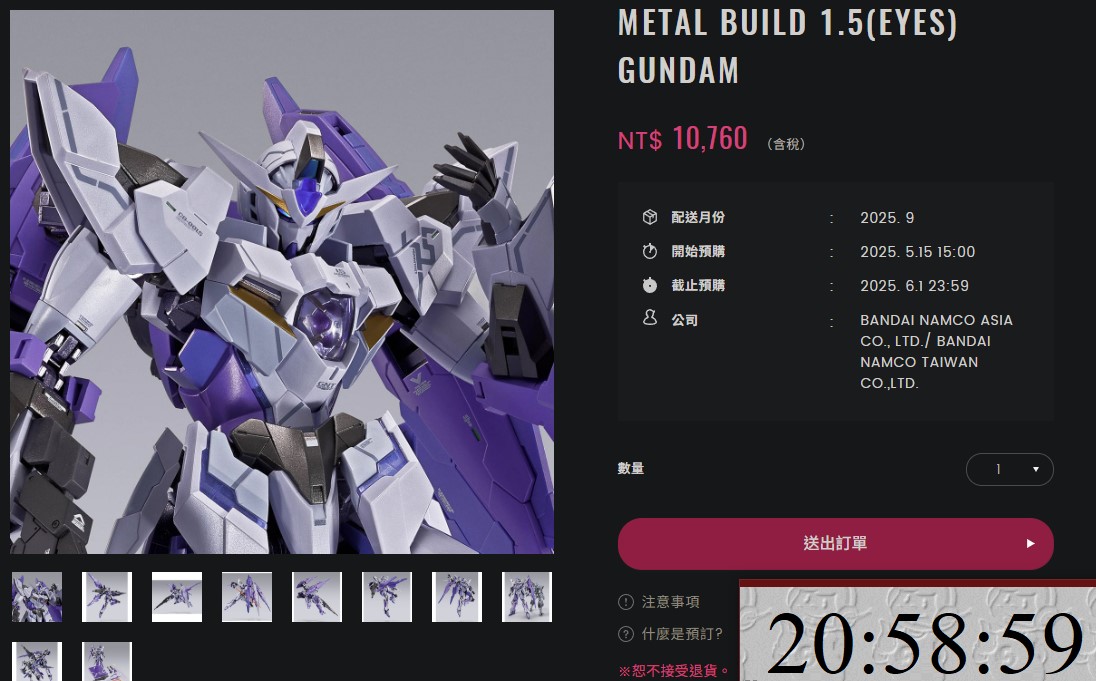1096x681 pixels.
Task: Click the 什麼是預訂 question mark icon
Action: pyautogui.click(x=626, y=634)
